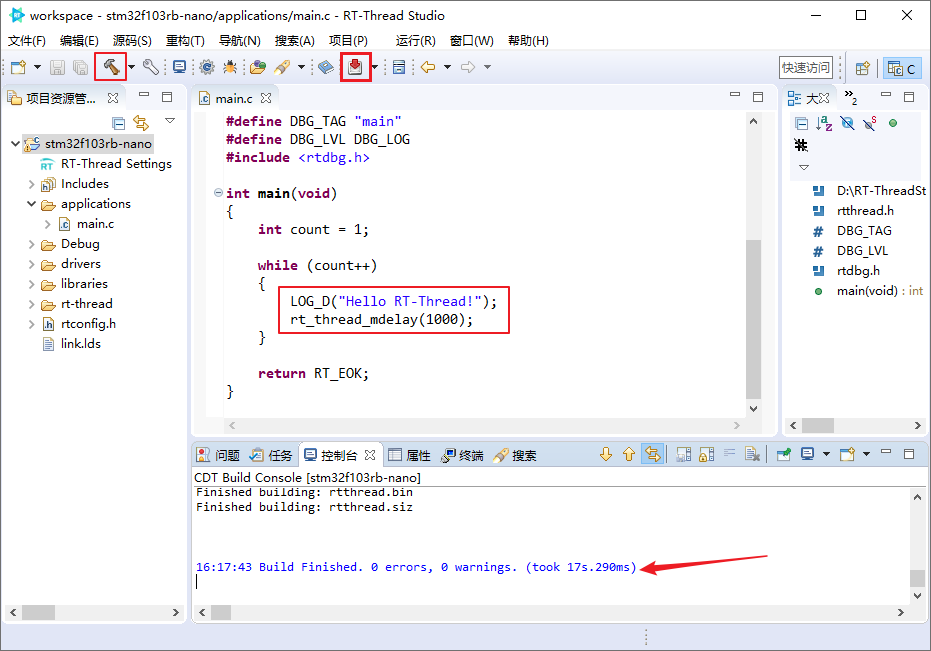
Task: Click the open element folder icon
Action: coord(258,67)
